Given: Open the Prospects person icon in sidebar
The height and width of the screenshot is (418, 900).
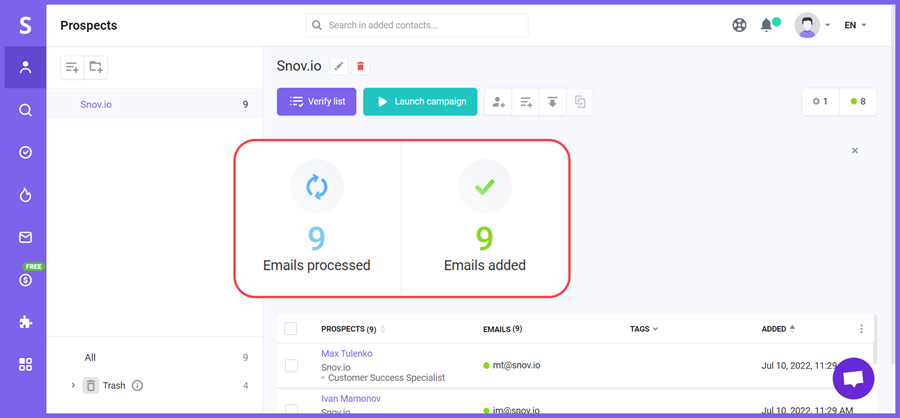Looking at the screenshot, I should click(x=25, y=67).
